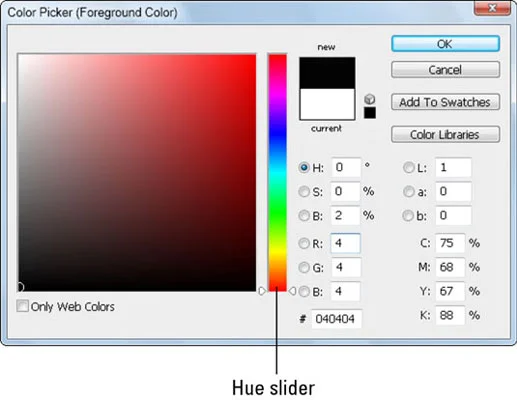Image resolution: width=517 pixels, height=400 pixels.
Task: Click the Cancel button
Action: click(x=445, y=70)
